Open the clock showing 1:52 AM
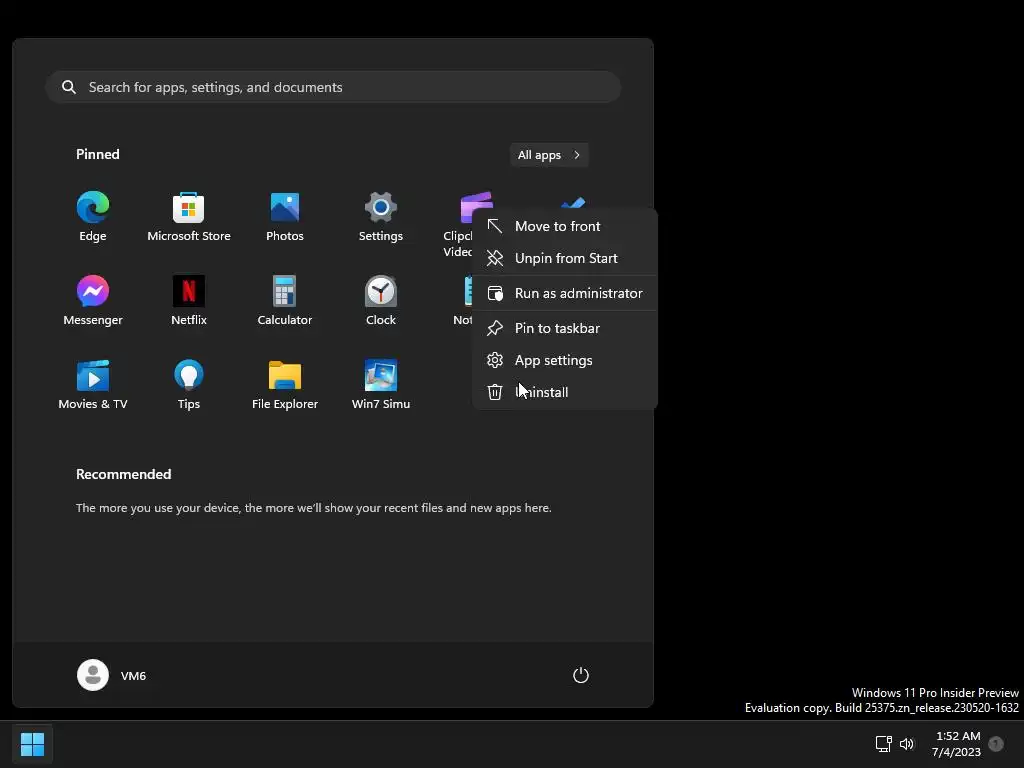The height and width of the screenshot is (768, 1024). click(x=957, y=744)
